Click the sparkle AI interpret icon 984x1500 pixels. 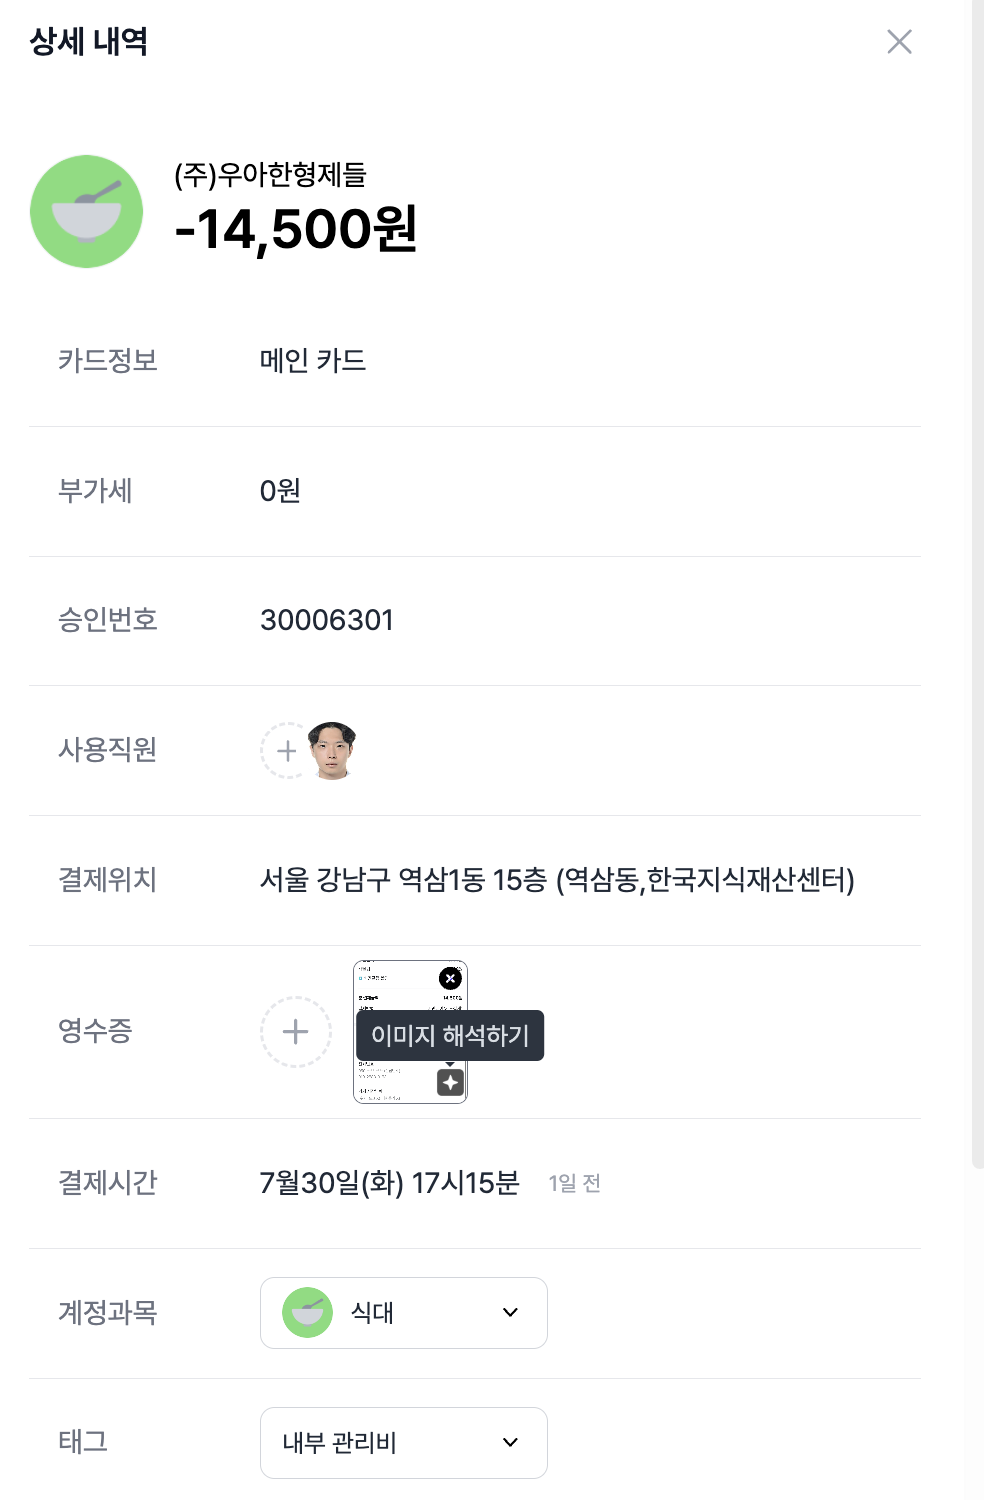point(451,1083)
